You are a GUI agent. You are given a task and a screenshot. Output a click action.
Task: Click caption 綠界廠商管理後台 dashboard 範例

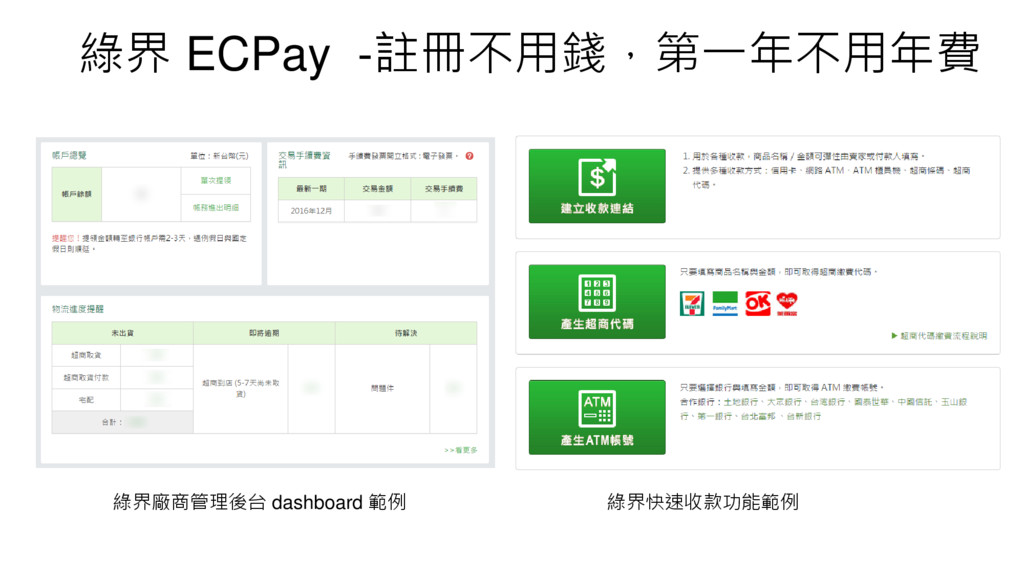pyautogui.click(x=259, y=502)
